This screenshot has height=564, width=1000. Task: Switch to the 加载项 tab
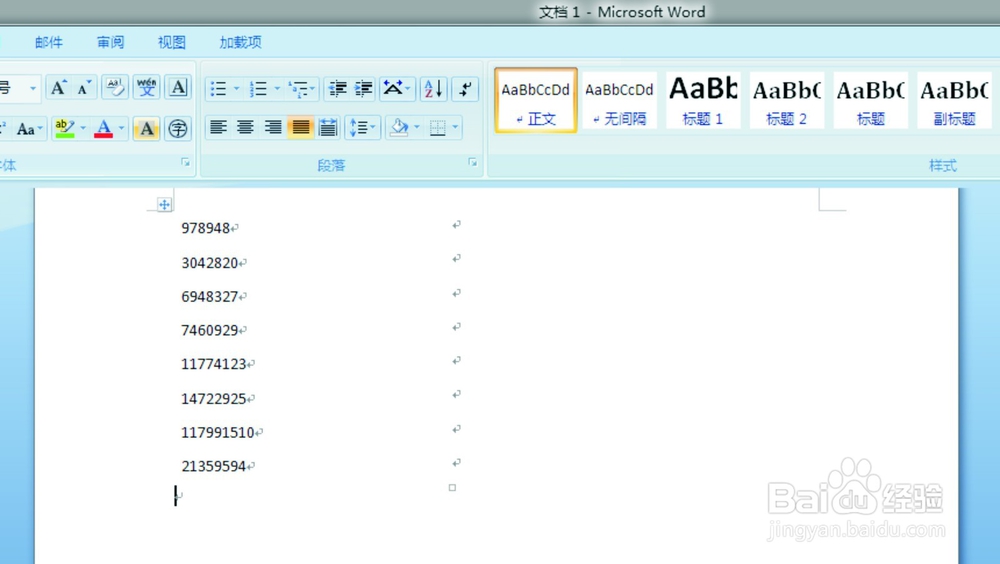[240, 42]
